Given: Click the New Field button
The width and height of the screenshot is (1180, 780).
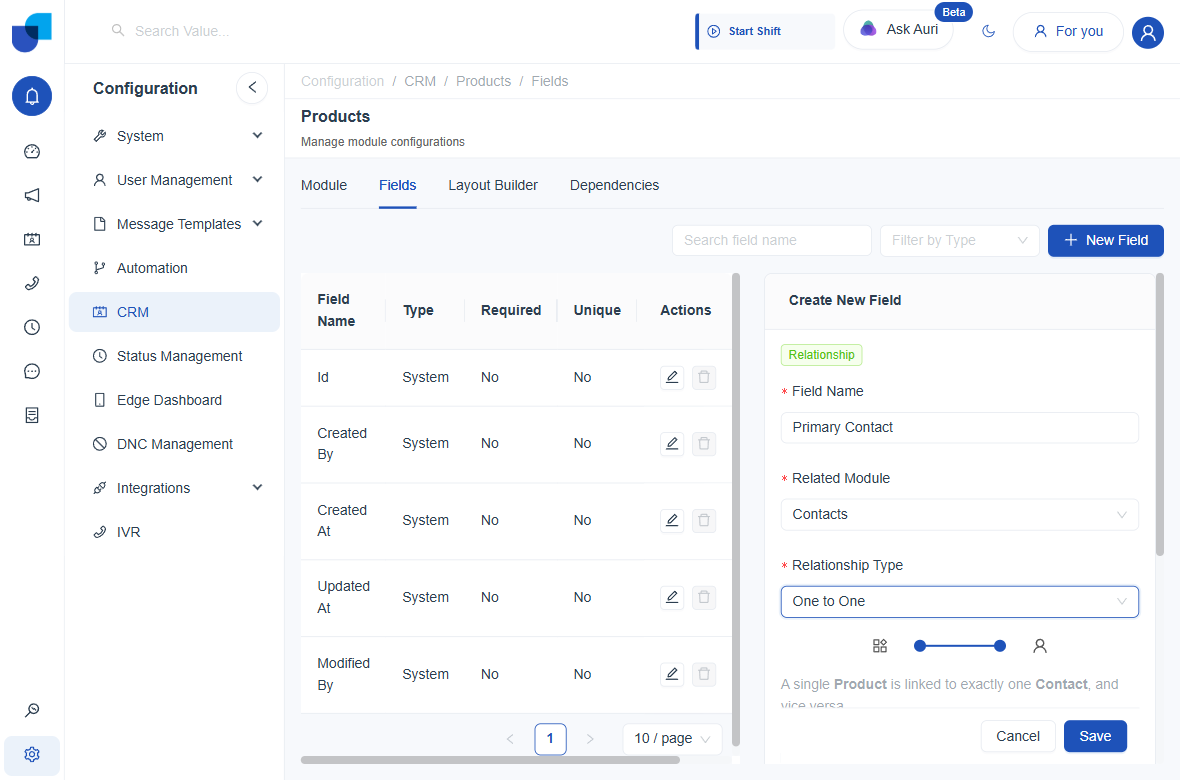Looking at the screenshot, I should tap(1105, 240).
